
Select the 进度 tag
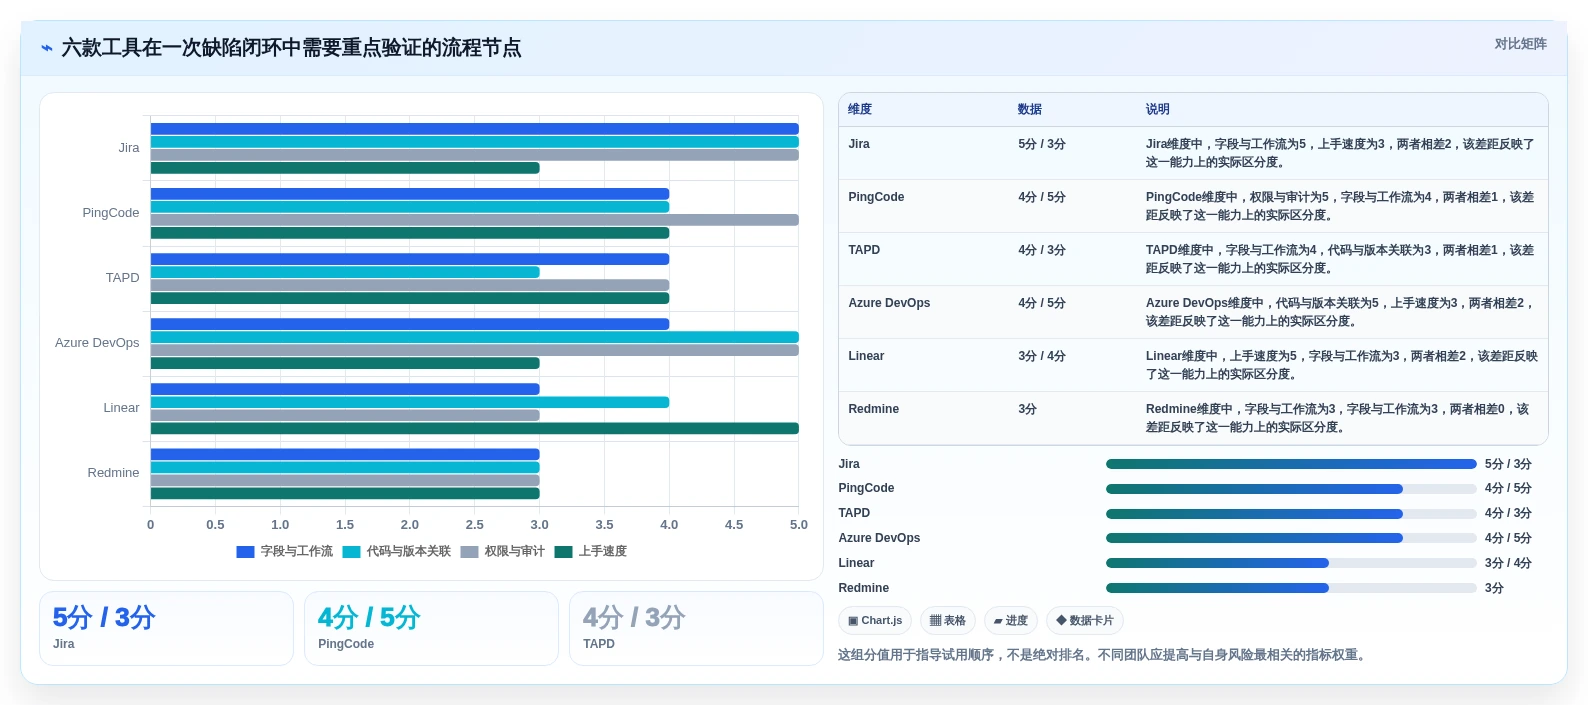(1011, 621)
